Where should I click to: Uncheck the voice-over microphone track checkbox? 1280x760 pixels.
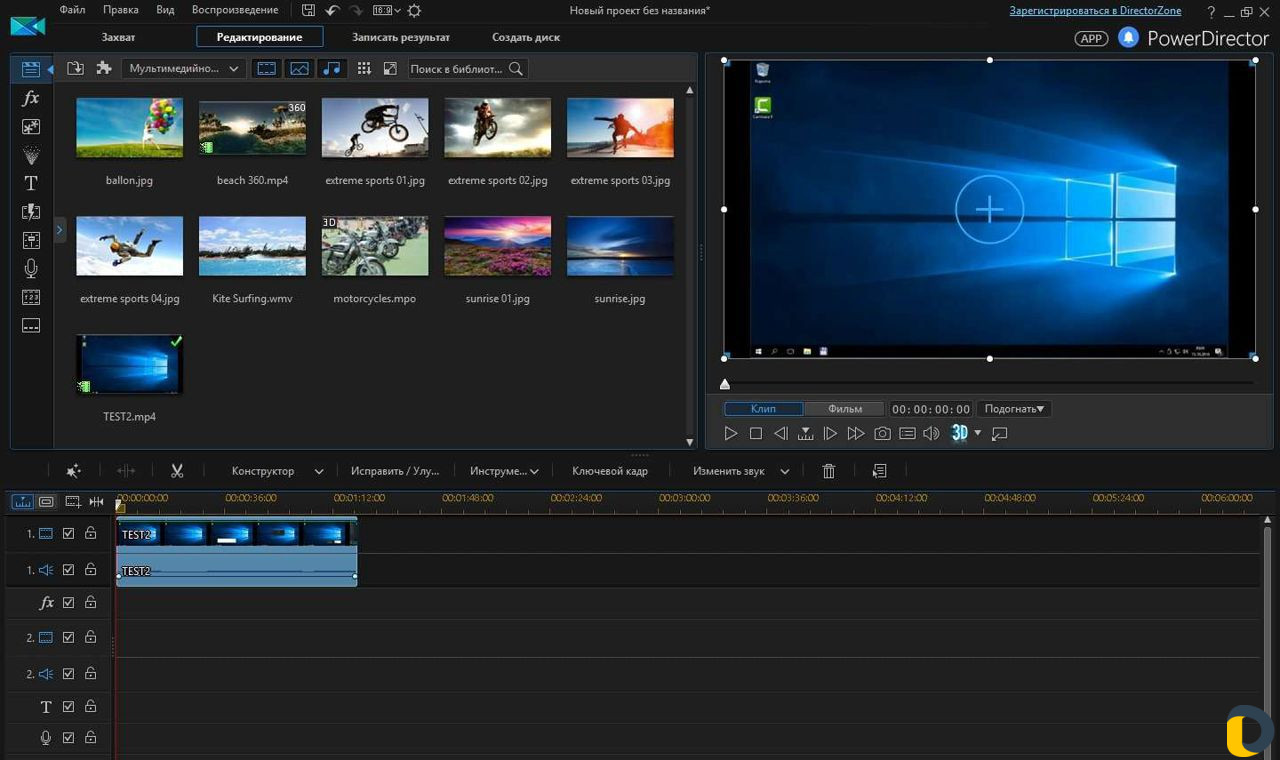69,737
